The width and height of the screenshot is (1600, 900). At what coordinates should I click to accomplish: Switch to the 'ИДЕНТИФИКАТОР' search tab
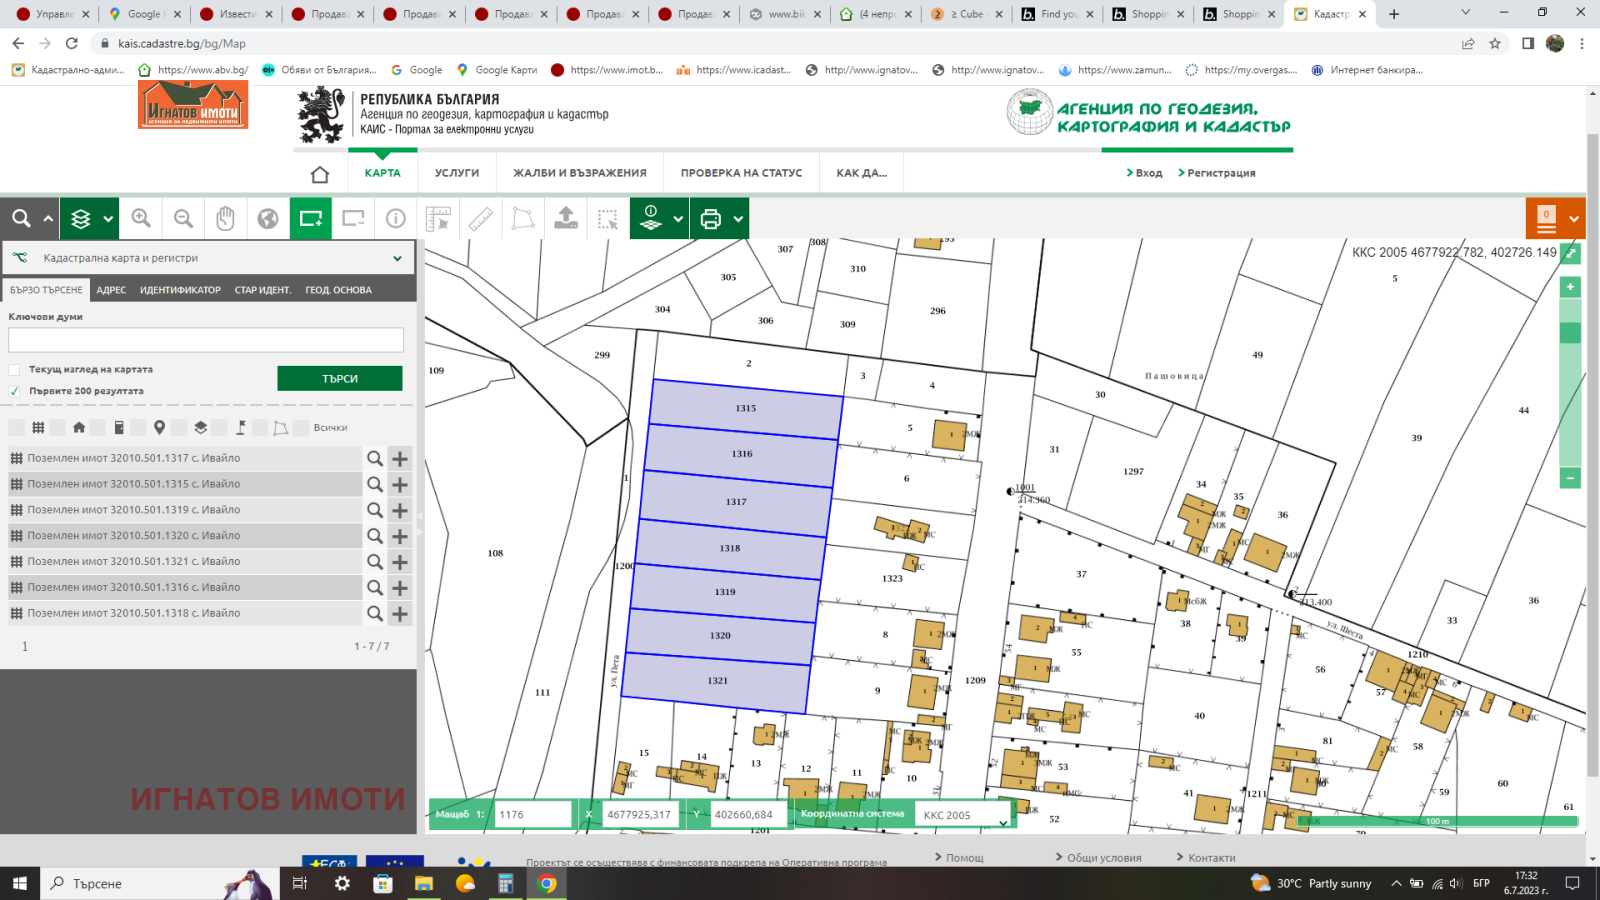coord(180,290)
